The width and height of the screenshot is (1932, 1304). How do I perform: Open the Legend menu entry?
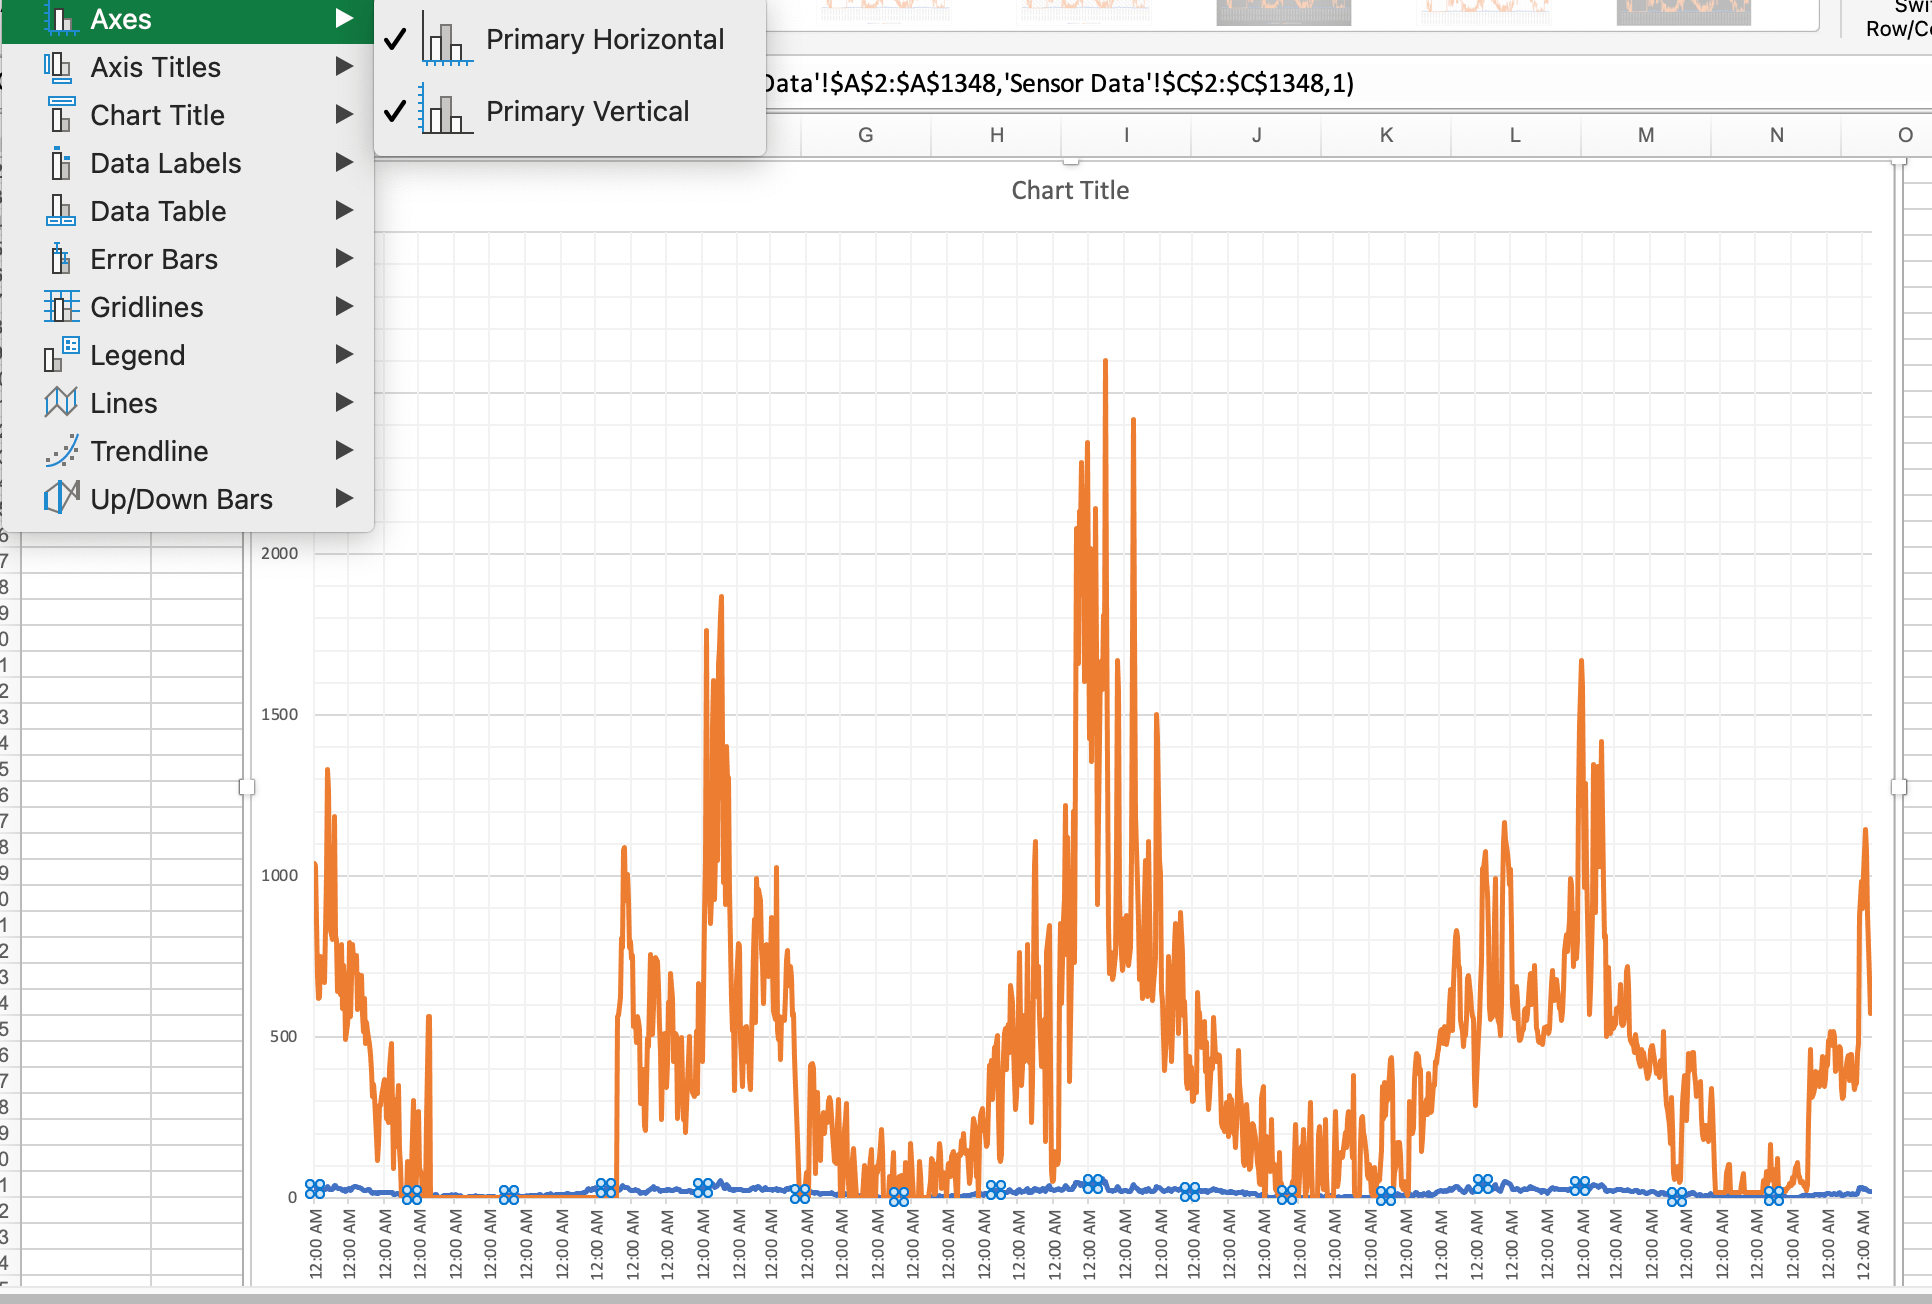137,355
